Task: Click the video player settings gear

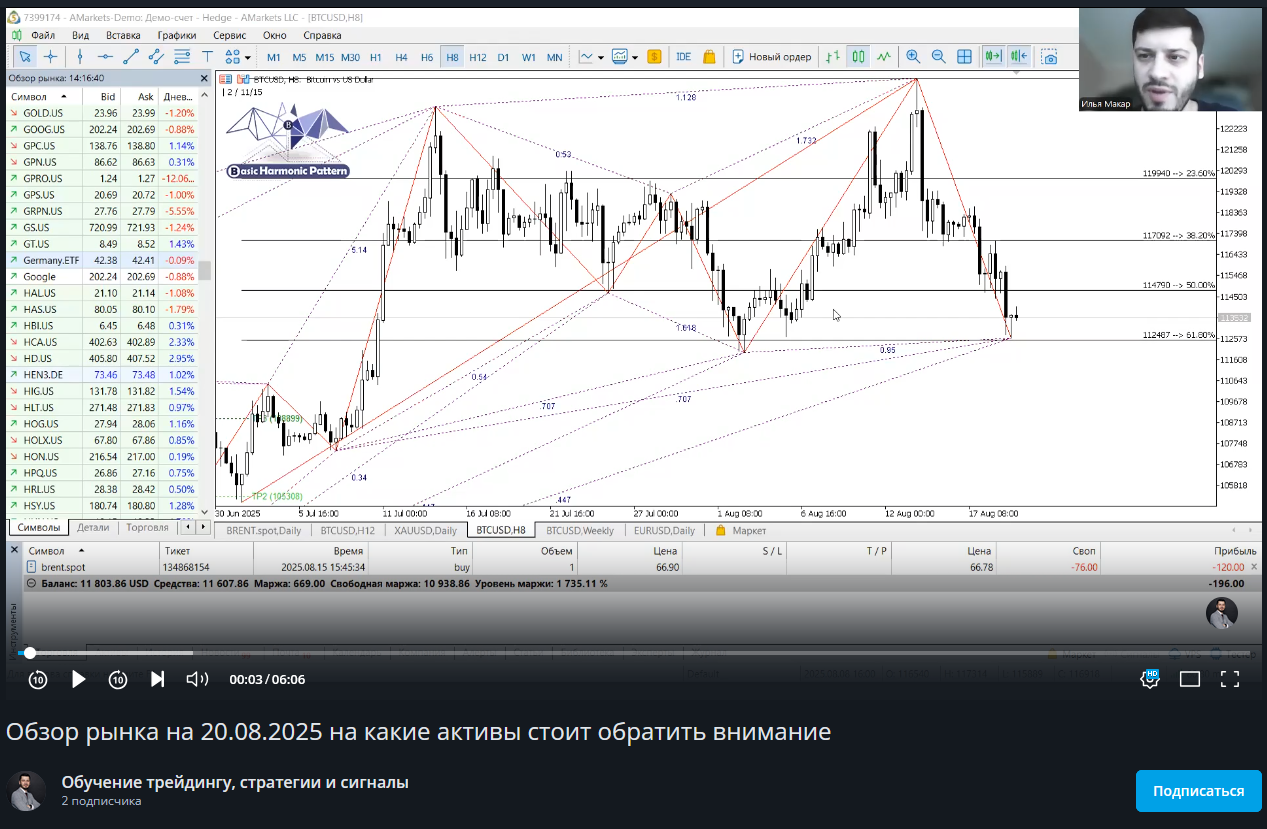Action: [1150, 679]
